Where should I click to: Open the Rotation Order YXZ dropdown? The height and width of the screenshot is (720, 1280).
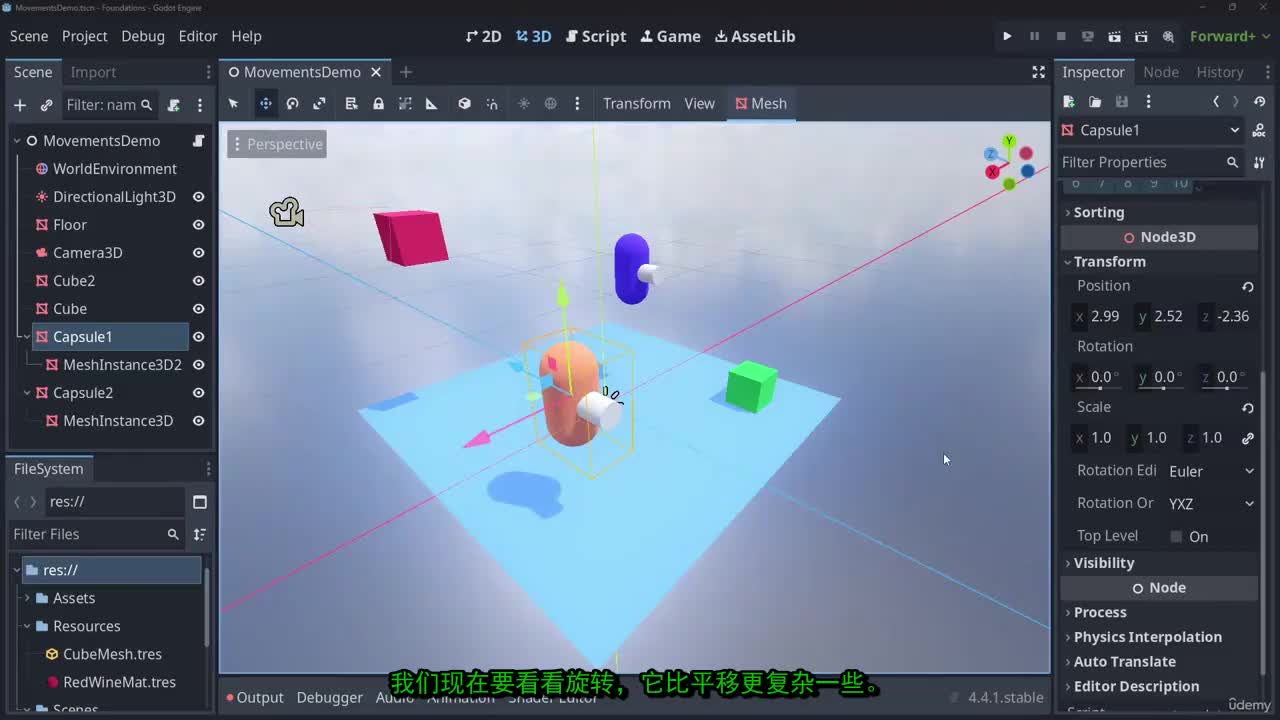click(1210, 503)
